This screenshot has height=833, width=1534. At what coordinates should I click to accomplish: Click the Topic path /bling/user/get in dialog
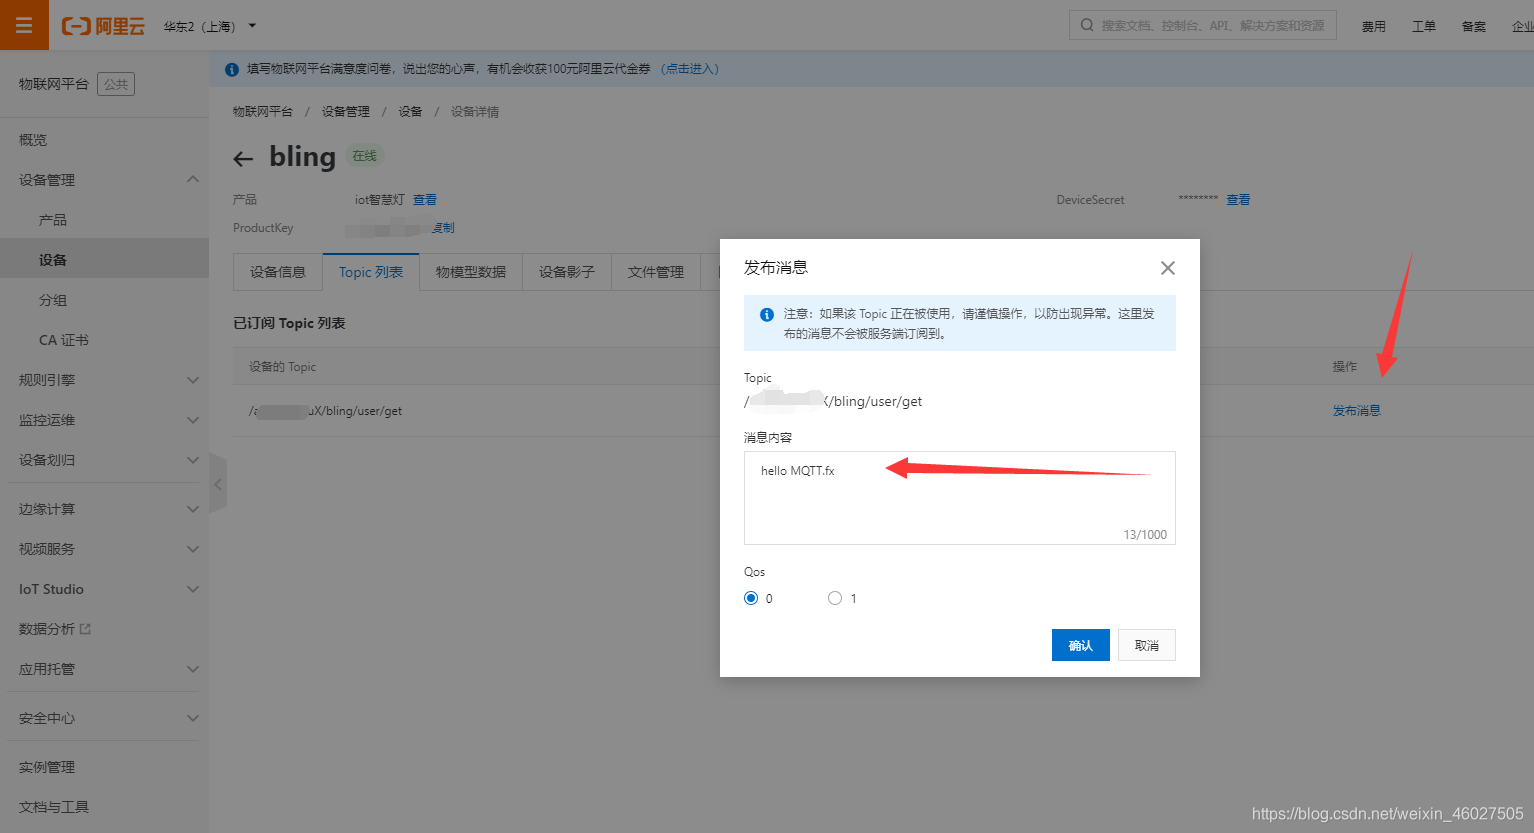pyautogui.click(x=833, y=401)
